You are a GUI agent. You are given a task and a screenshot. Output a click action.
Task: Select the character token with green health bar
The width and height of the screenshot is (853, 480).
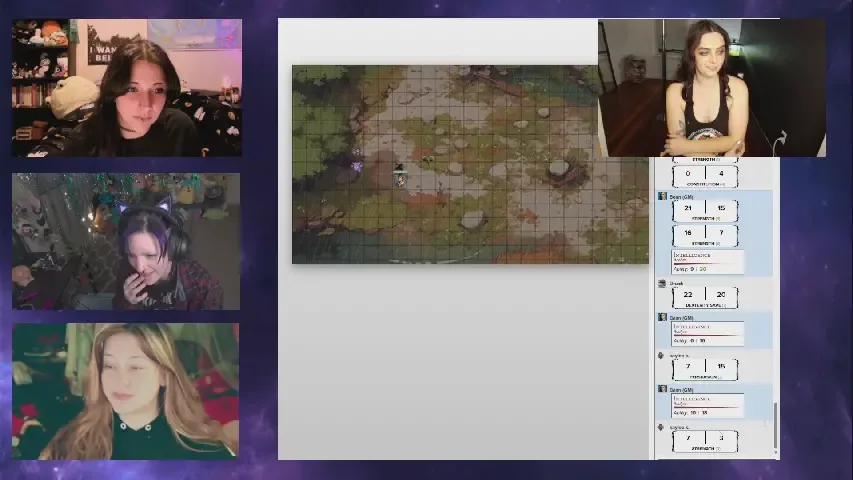[400, 179]
